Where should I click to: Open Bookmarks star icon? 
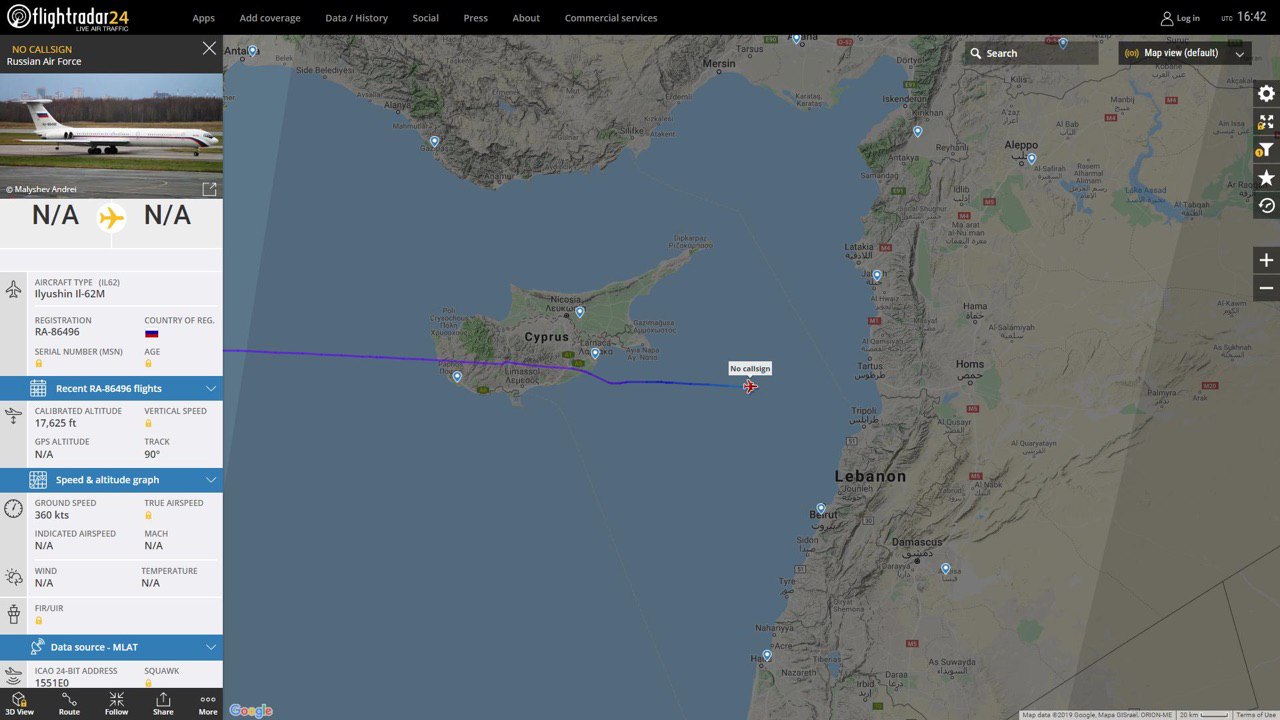point(1266,178)
